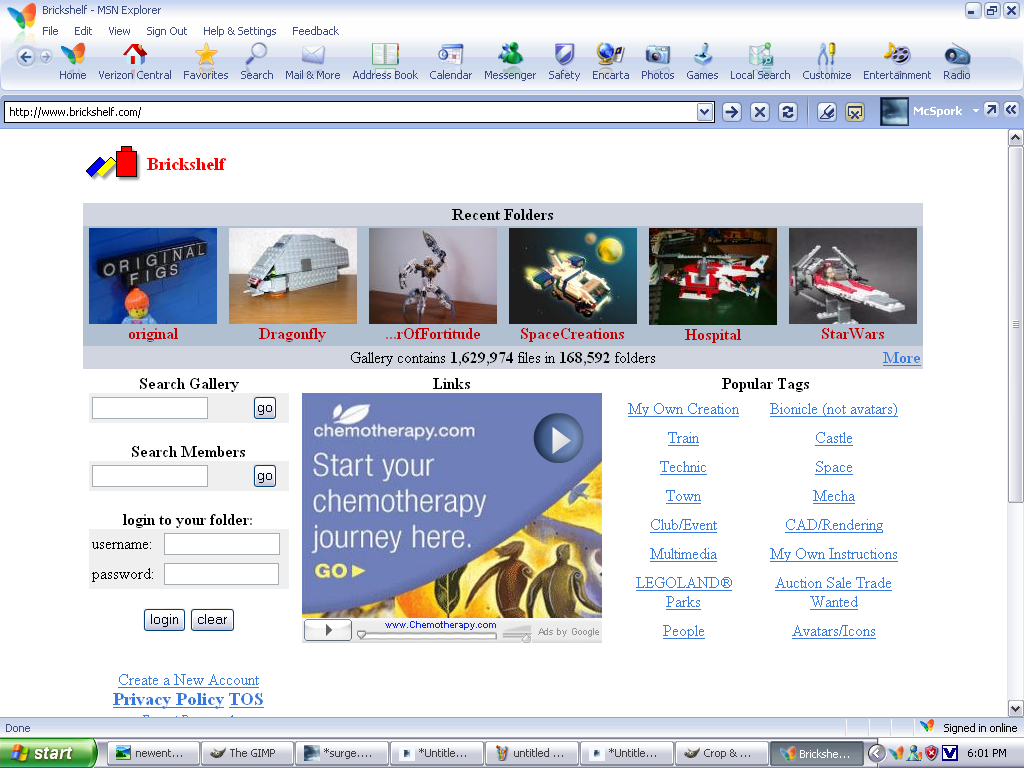
Task: Open the Edit menu
Action: click(83, 31)
